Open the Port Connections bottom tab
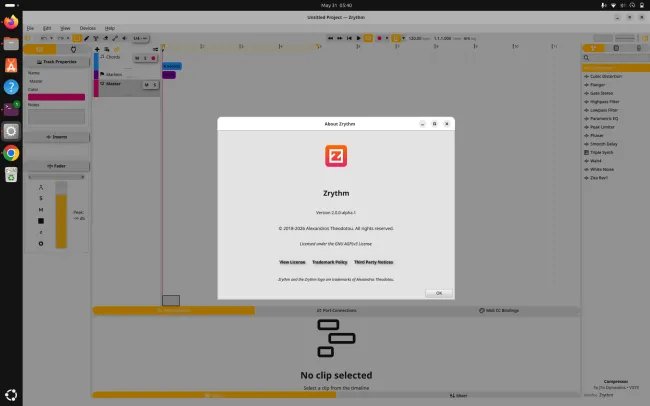 336,310
